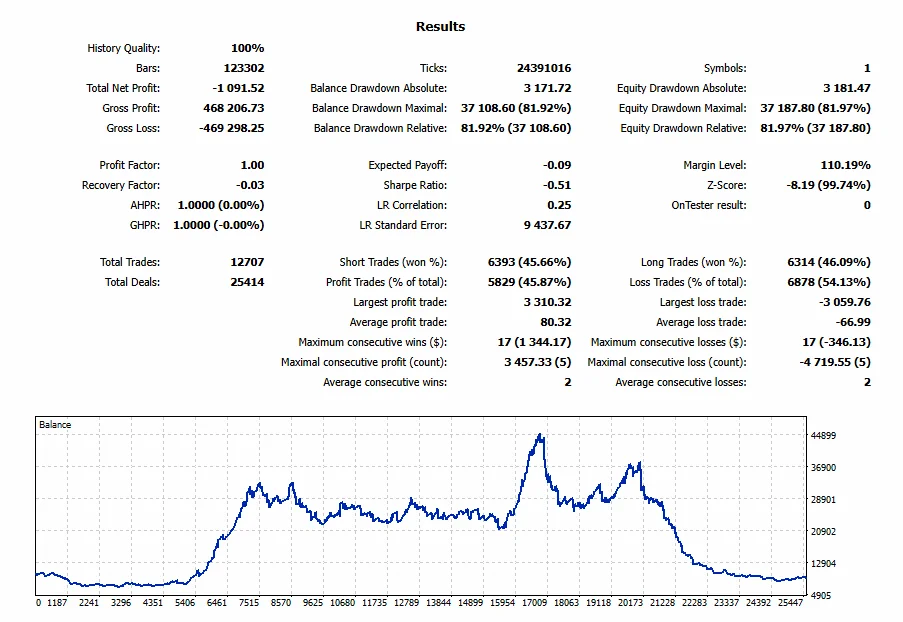Select Long Trades value 6314 (46.09%)
This screenshot has height=622, width=903.
coord(829,262)
